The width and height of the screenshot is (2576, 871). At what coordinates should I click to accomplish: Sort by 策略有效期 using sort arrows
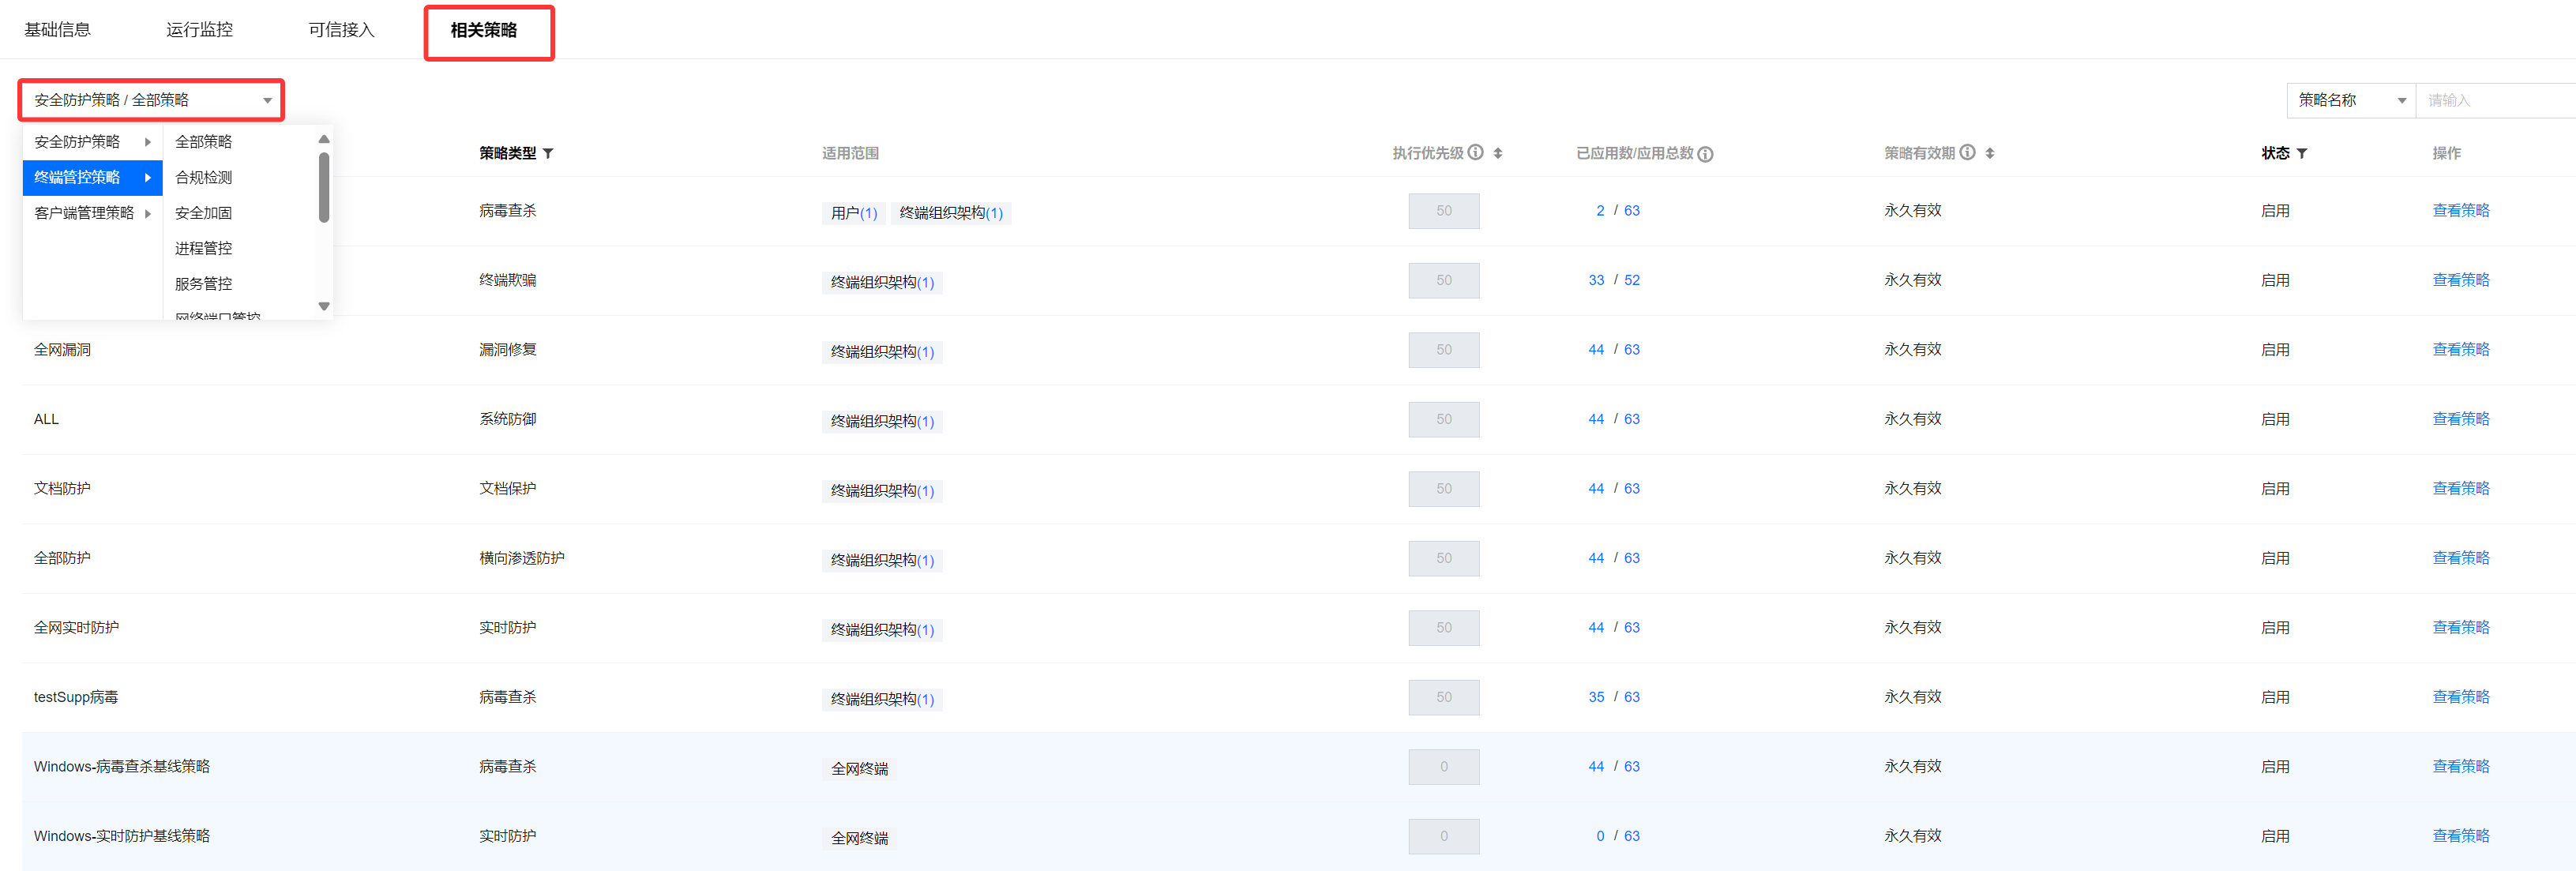(1990, 154)
